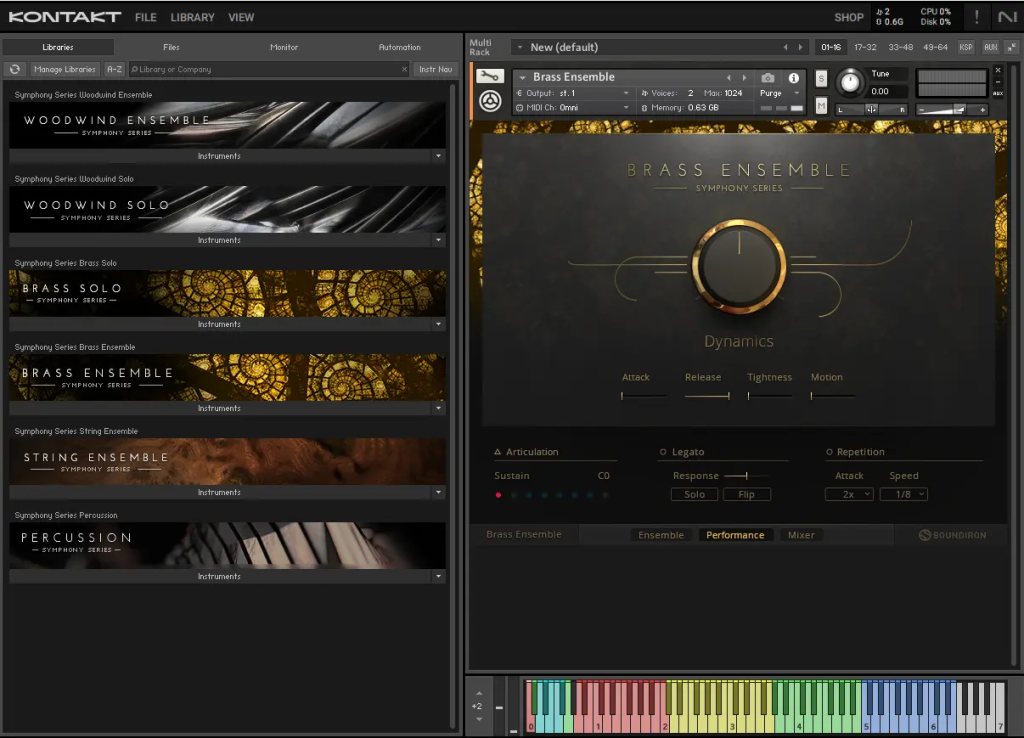
Task: Show rack page 33-48
Action: 901,47
